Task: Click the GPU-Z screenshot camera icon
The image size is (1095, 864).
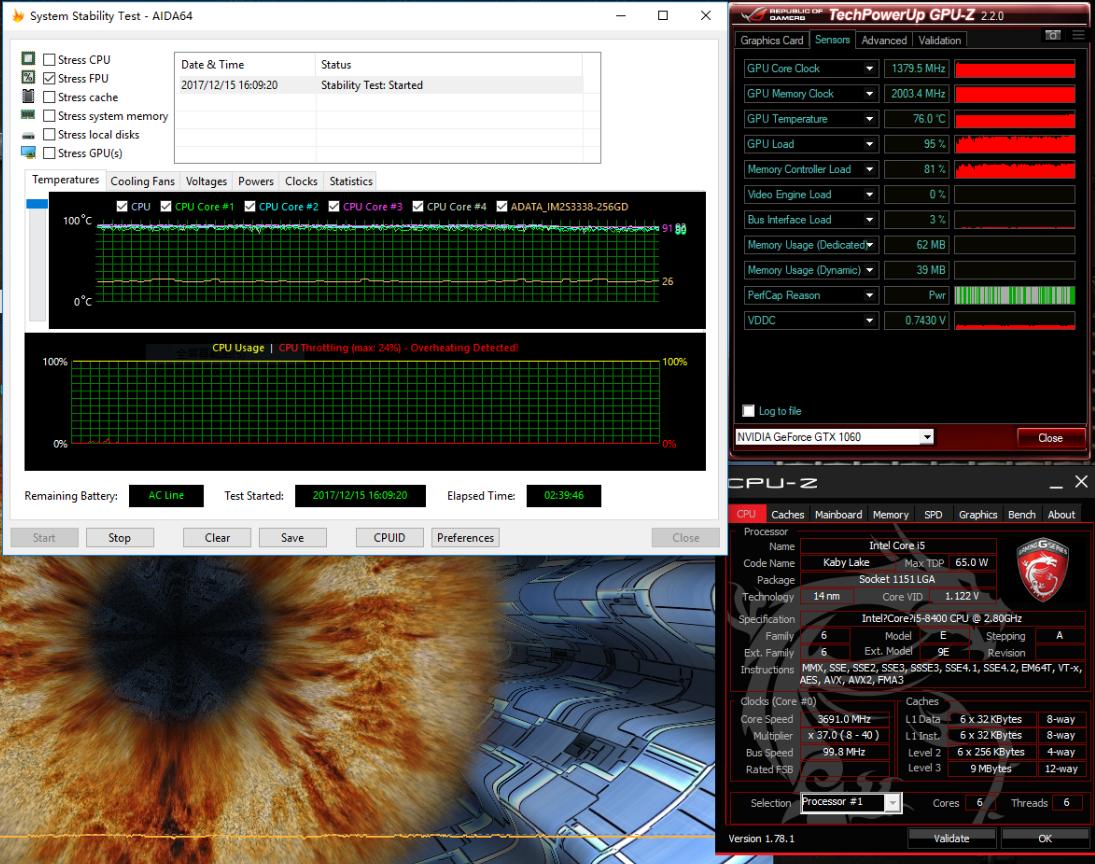Action: pyautogui.click(x=1052, y=35)
